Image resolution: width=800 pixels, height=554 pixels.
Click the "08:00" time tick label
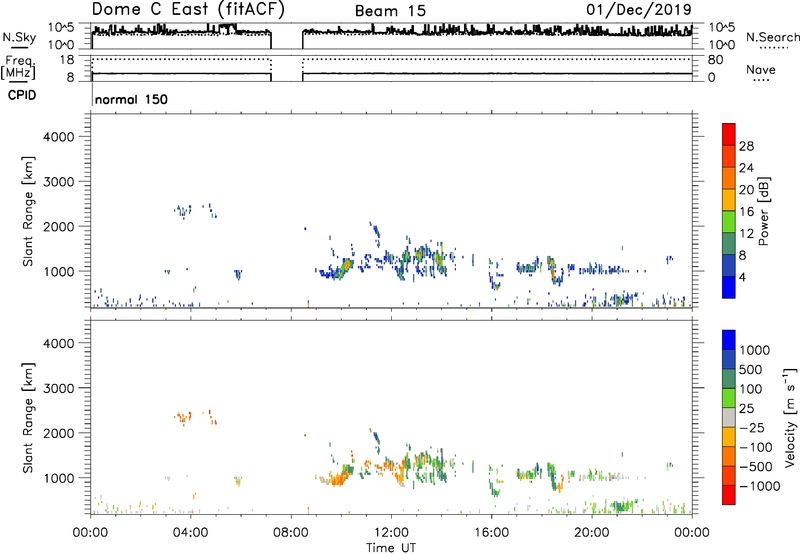pos(291,533)
